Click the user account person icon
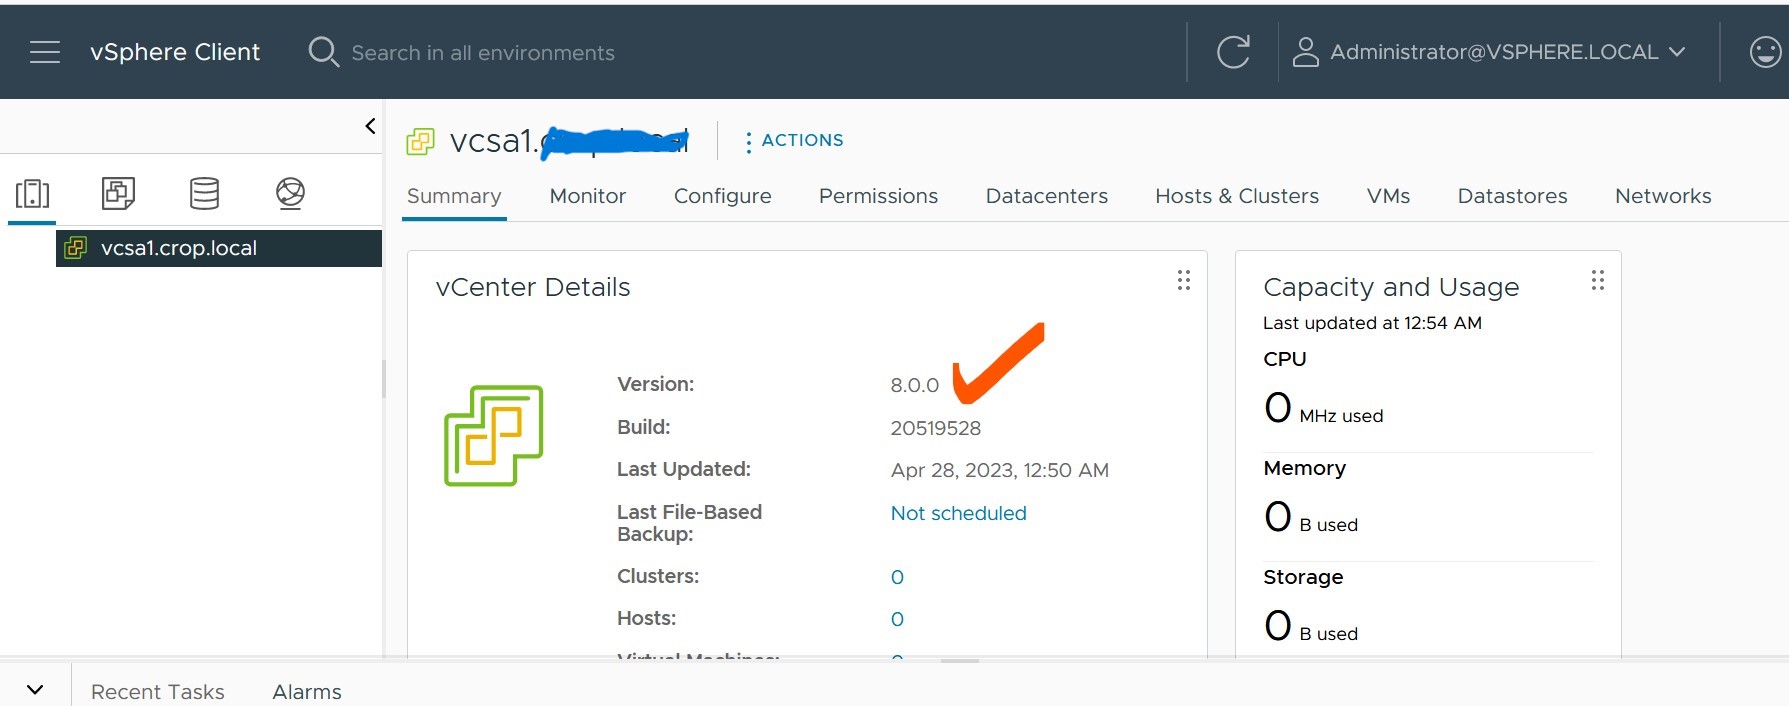The width and height of the screenshot is (1789, 706). [x=1305, y=52]
